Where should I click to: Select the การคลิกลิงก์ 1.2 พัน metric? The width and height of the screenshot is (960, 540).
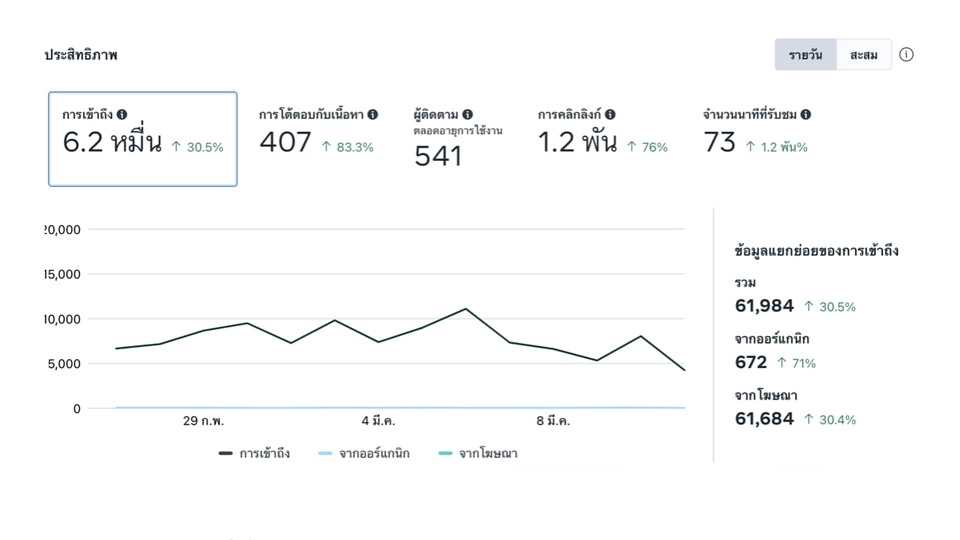pyautogui.click(x=602, y=133)
